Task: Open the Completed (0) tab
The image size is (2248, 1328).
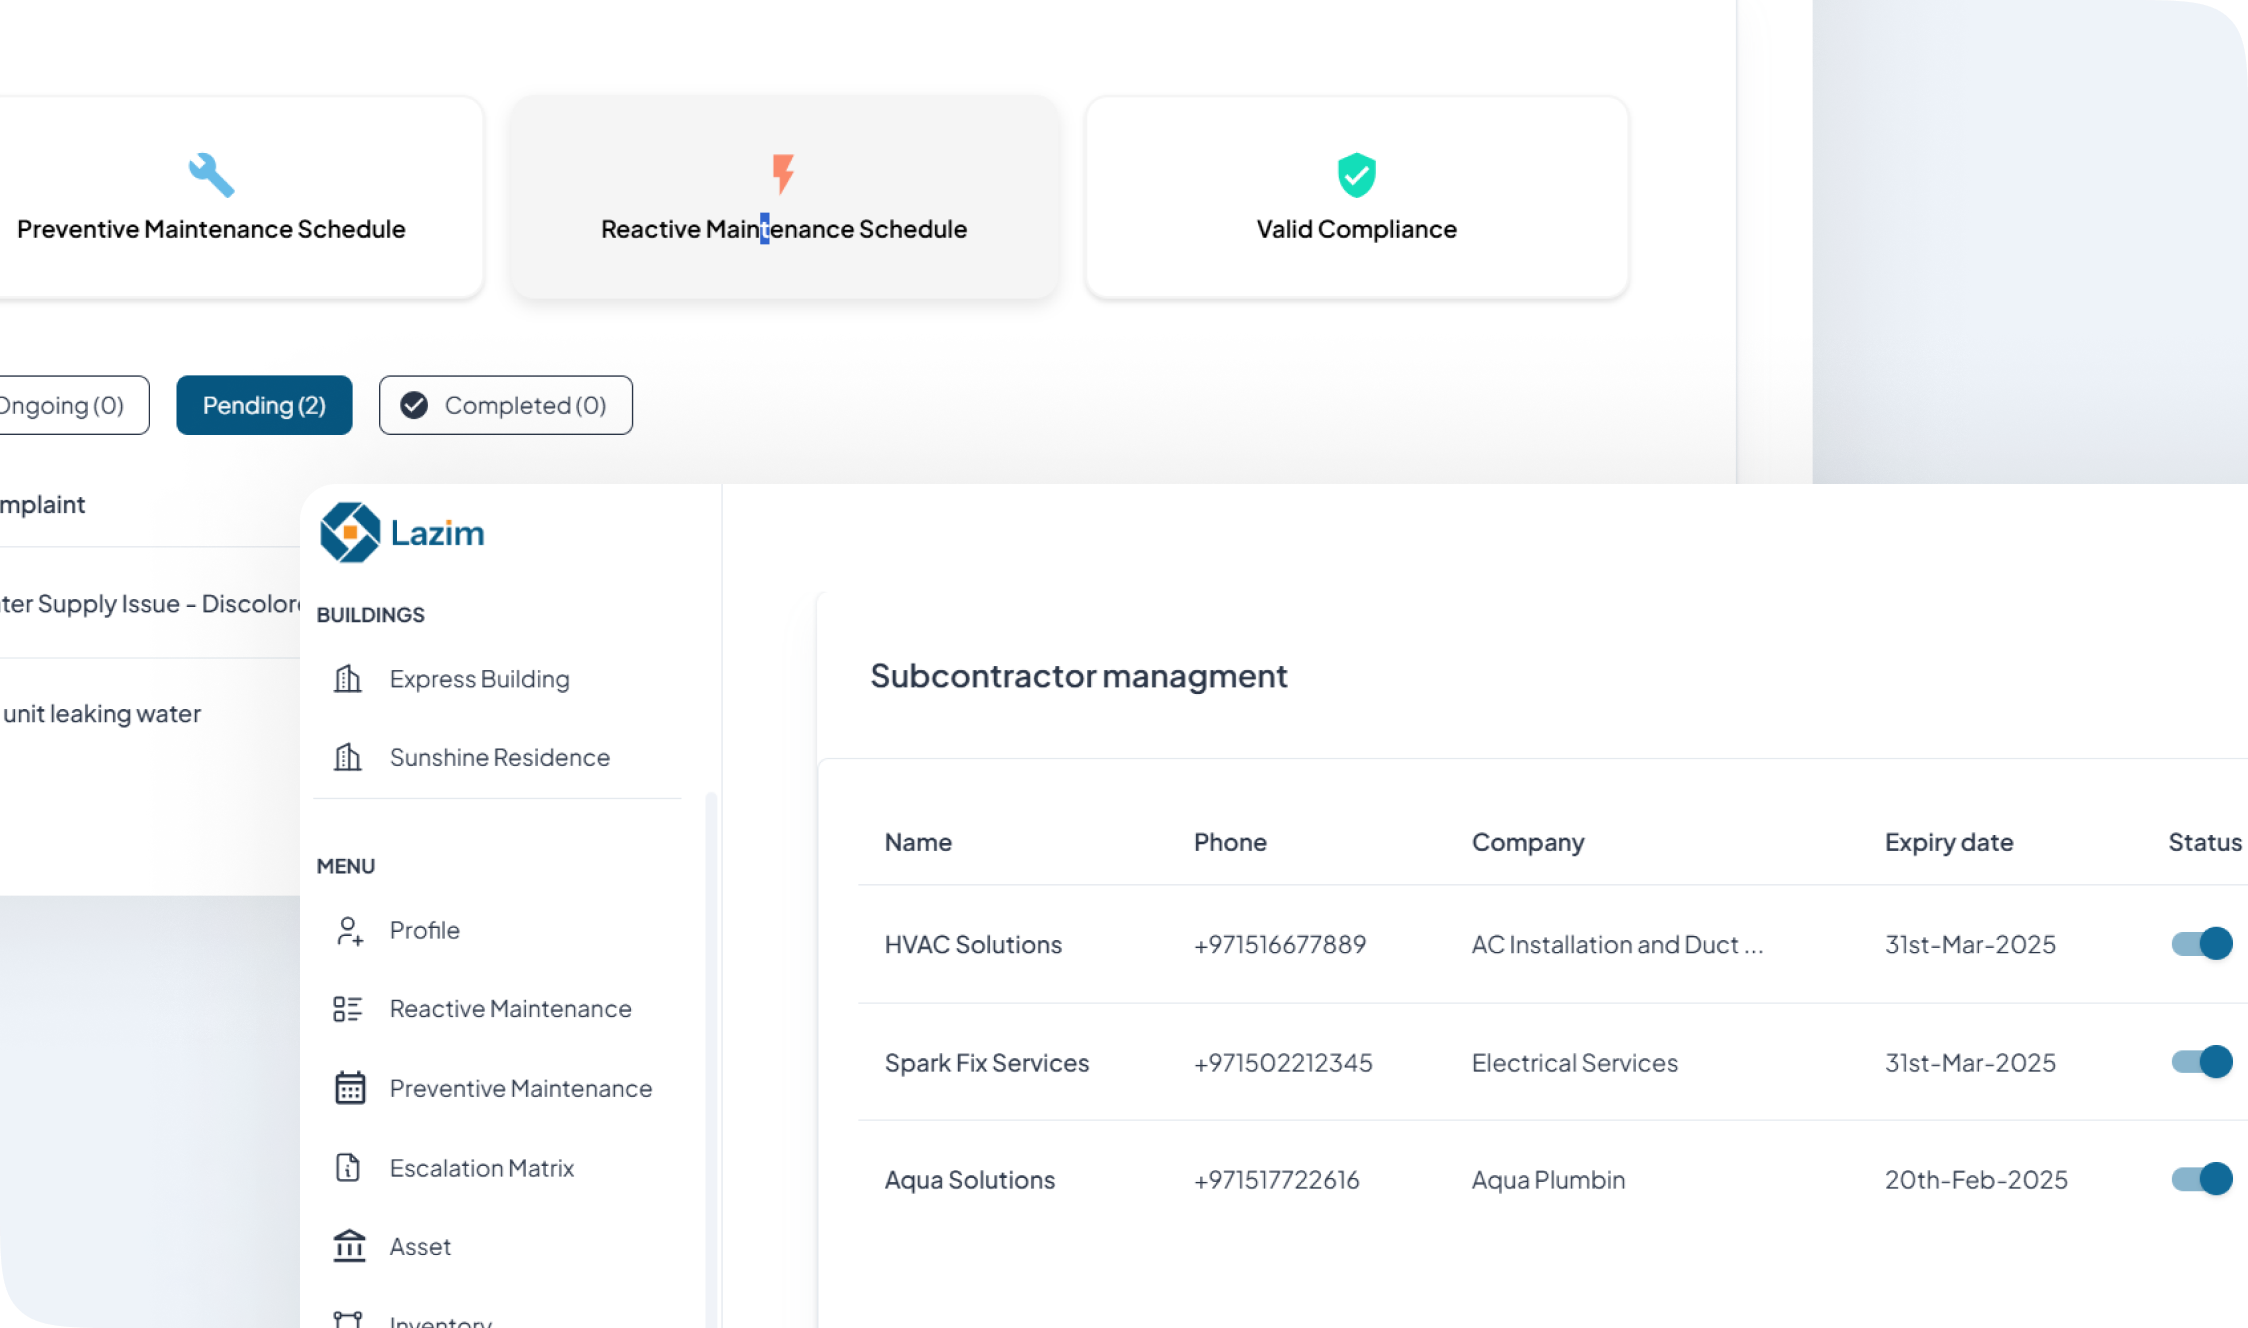Action: coord(506,405)
